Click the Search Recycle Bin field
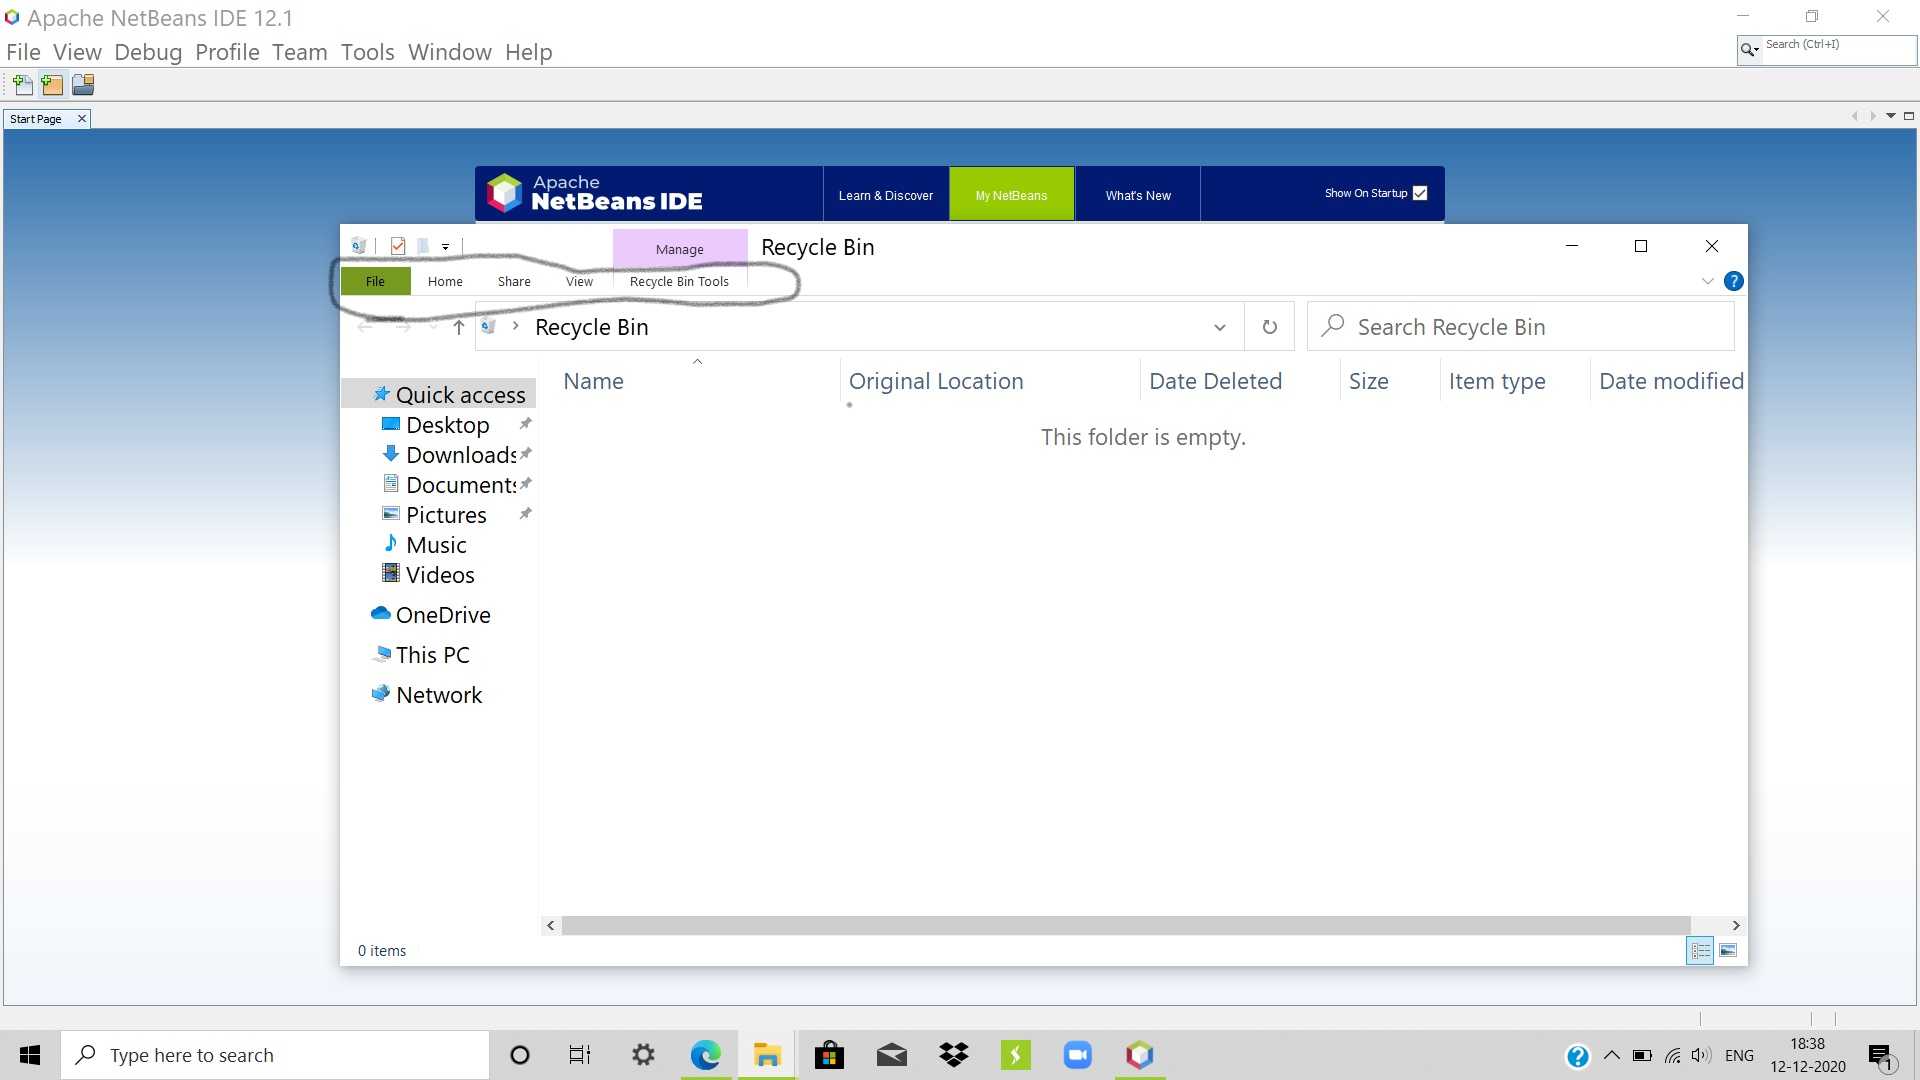Viewport: 1920px width, 1080px height. [x=1520, y=327]
